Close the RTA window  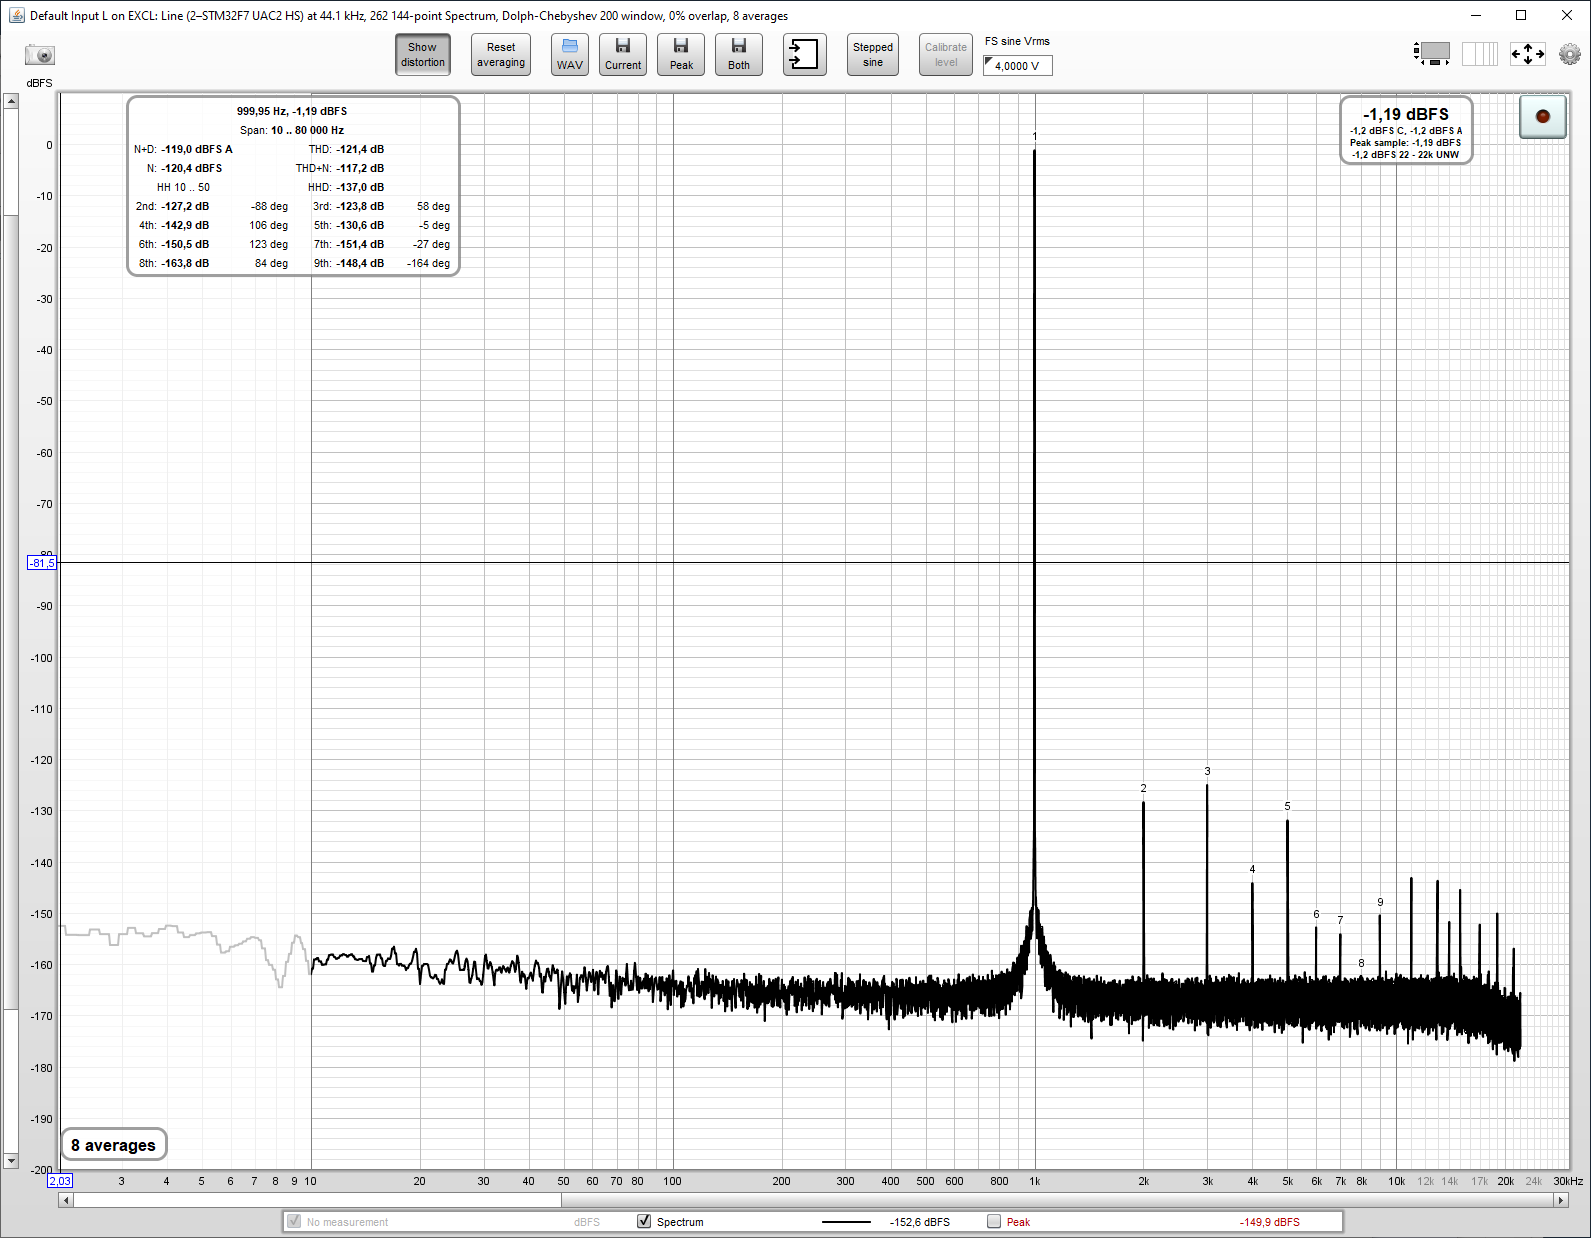pos(1567,15)
